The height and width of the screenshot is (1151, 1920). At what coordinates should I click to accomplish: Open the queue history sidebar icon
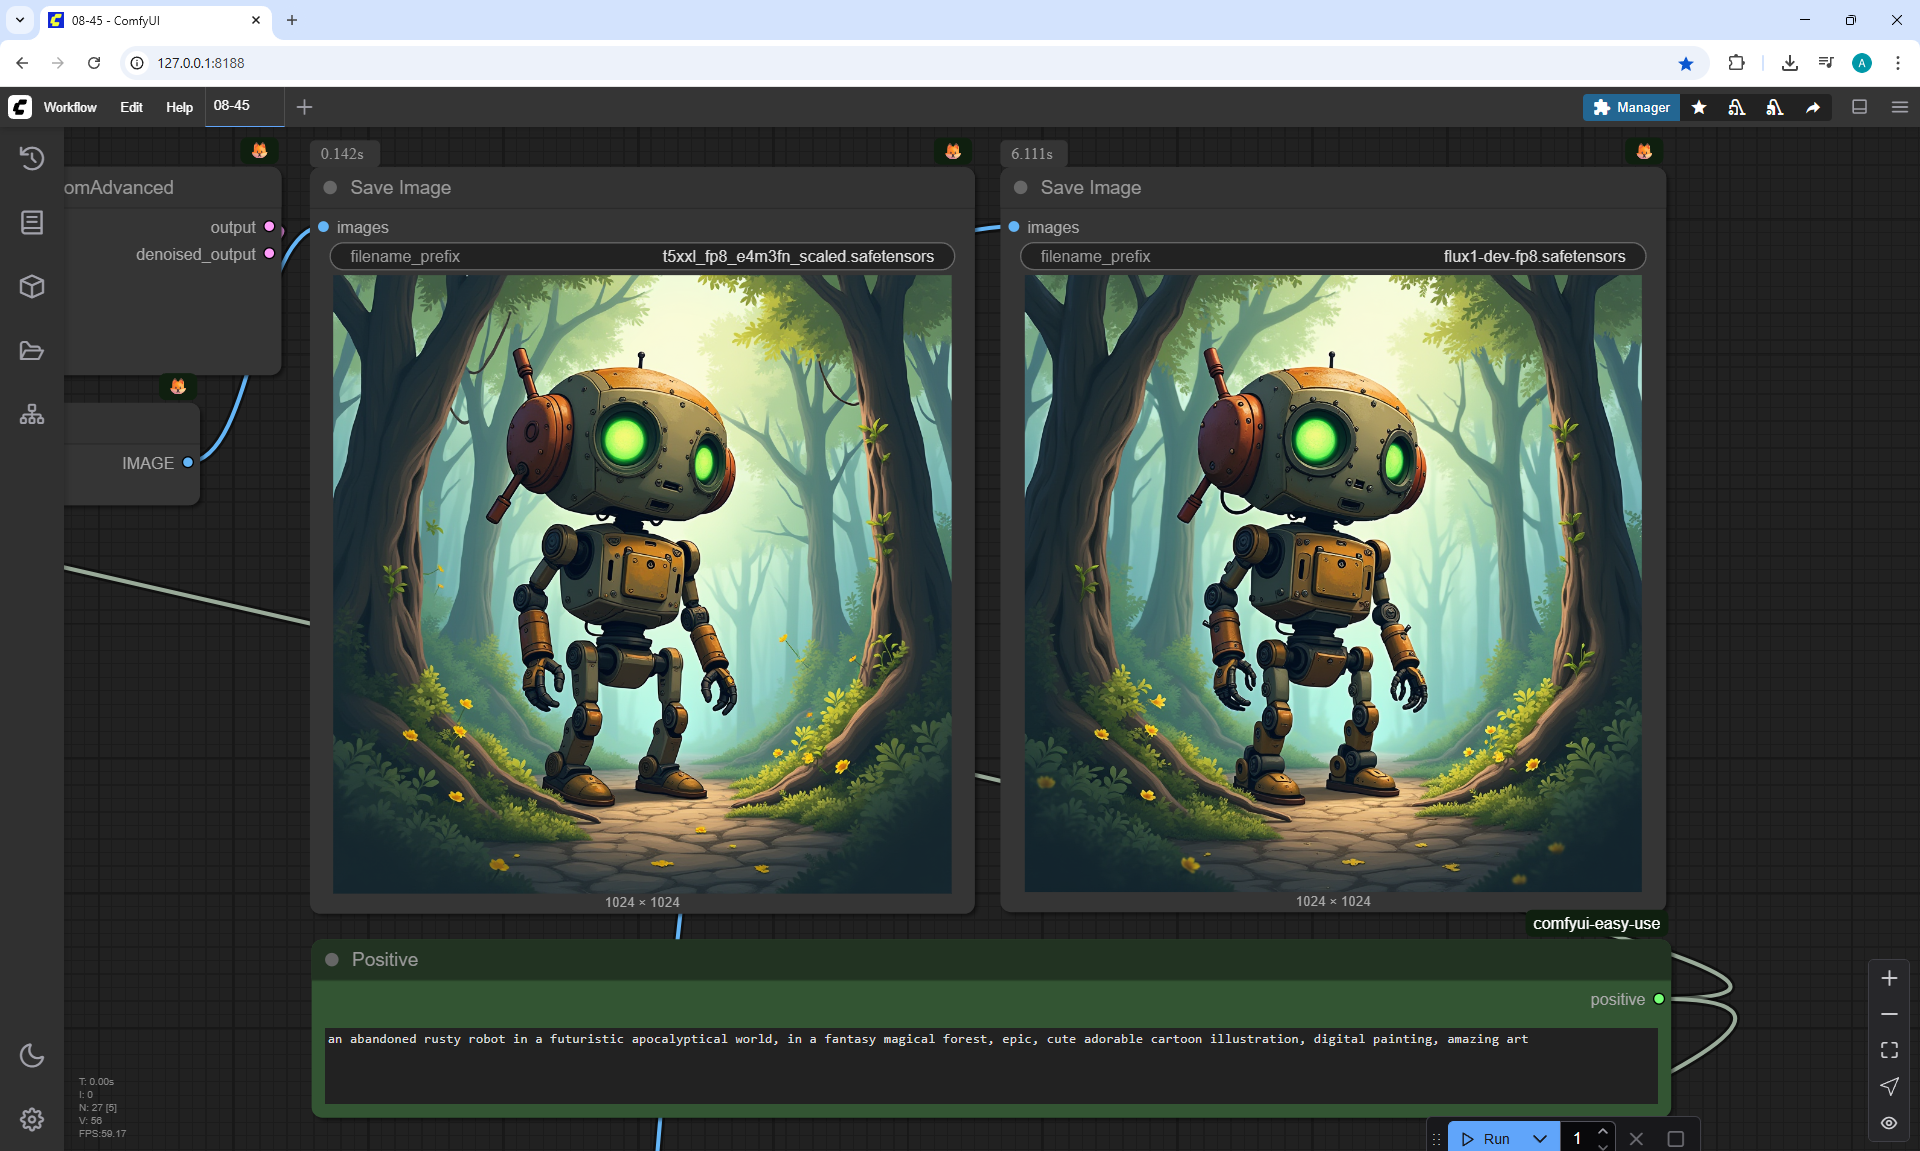click(x=32, y=158)
